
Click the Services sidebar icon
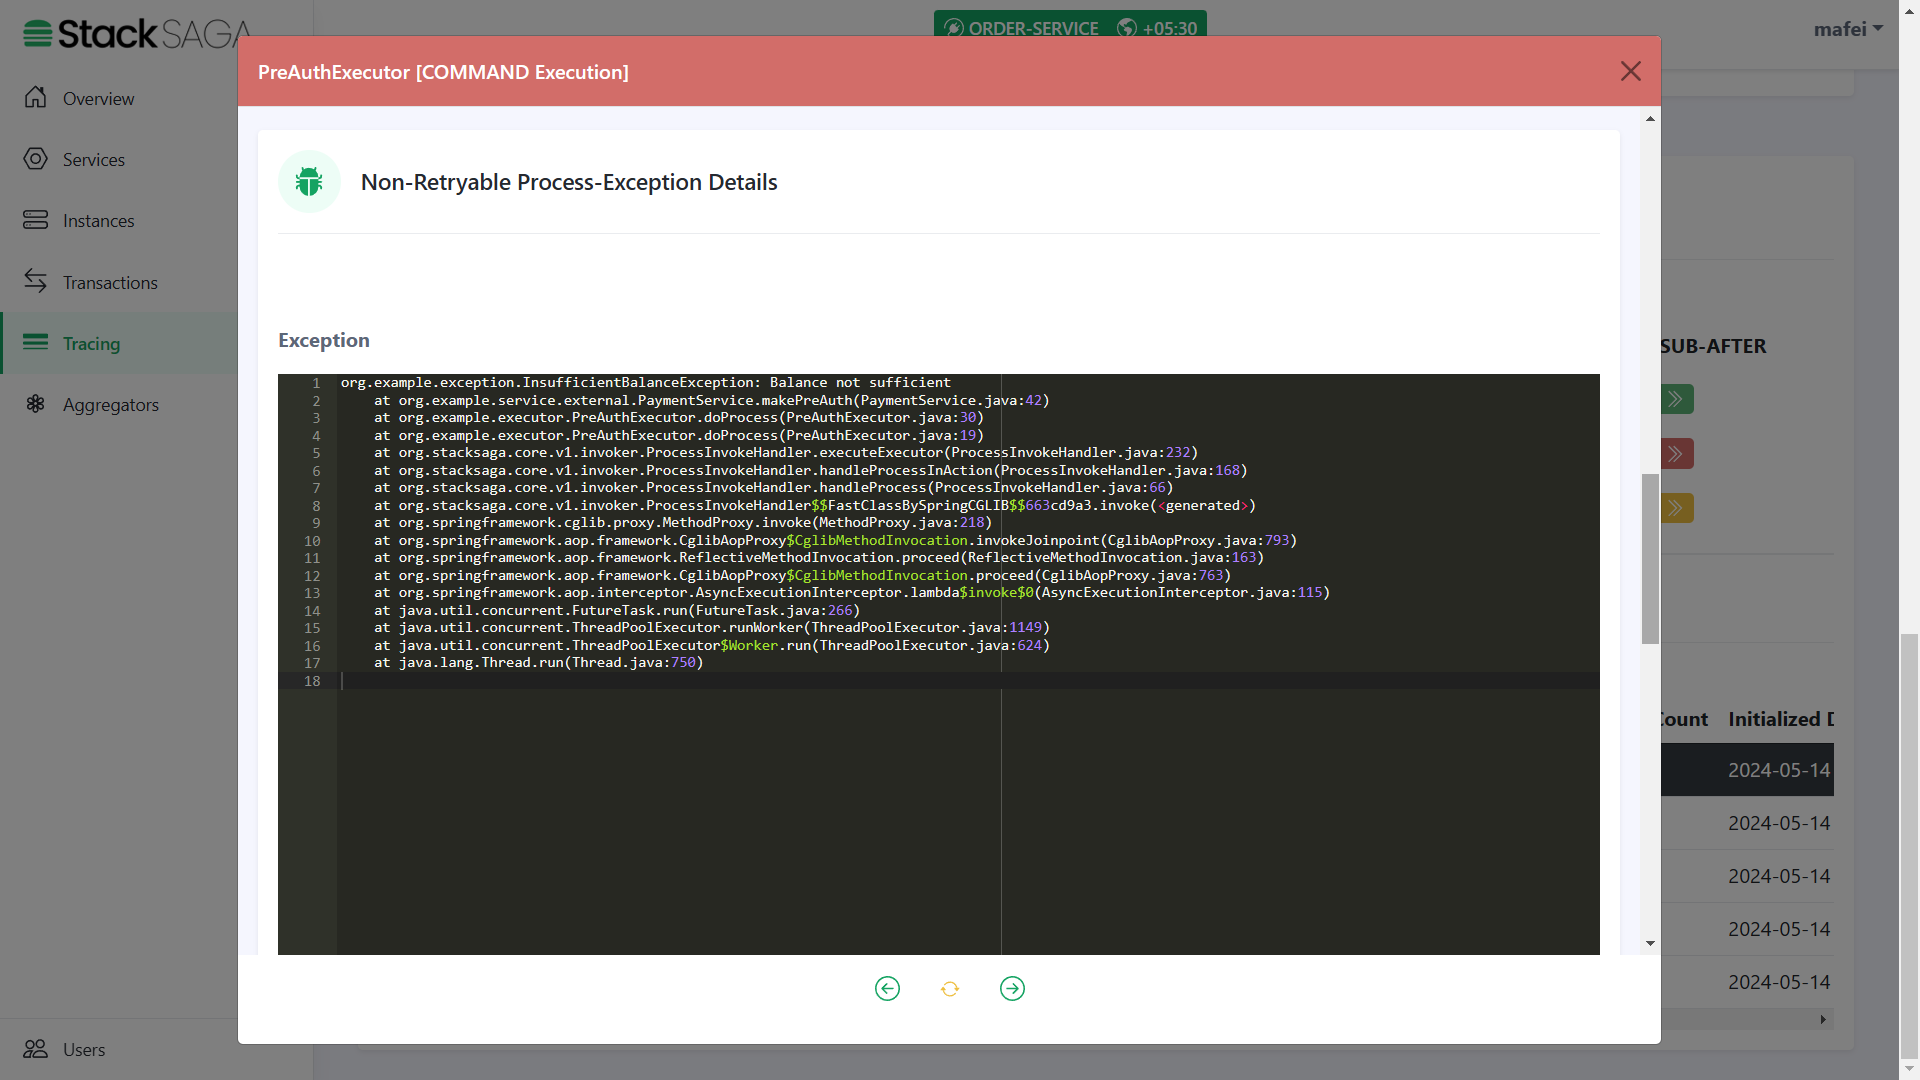tap(34, 158)
